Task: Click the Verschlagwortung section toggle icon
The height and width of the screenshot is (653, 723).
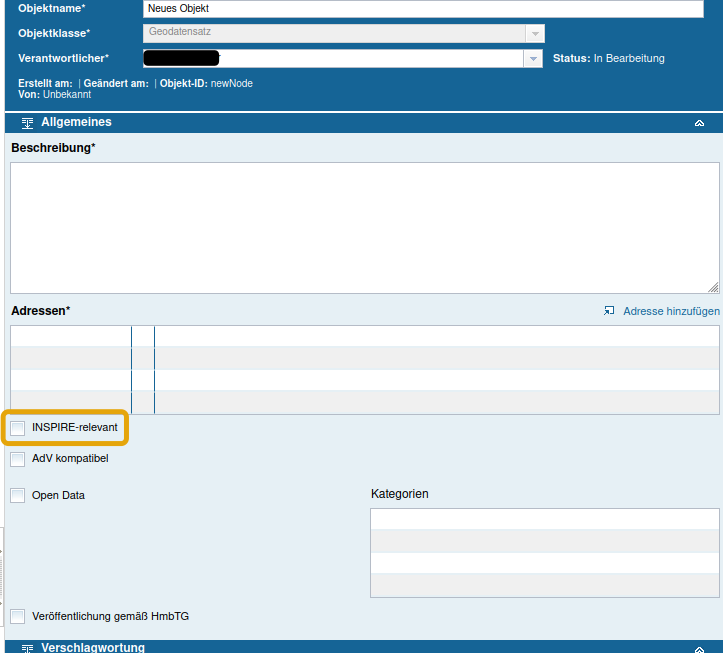Action: [x=27, y=648]
